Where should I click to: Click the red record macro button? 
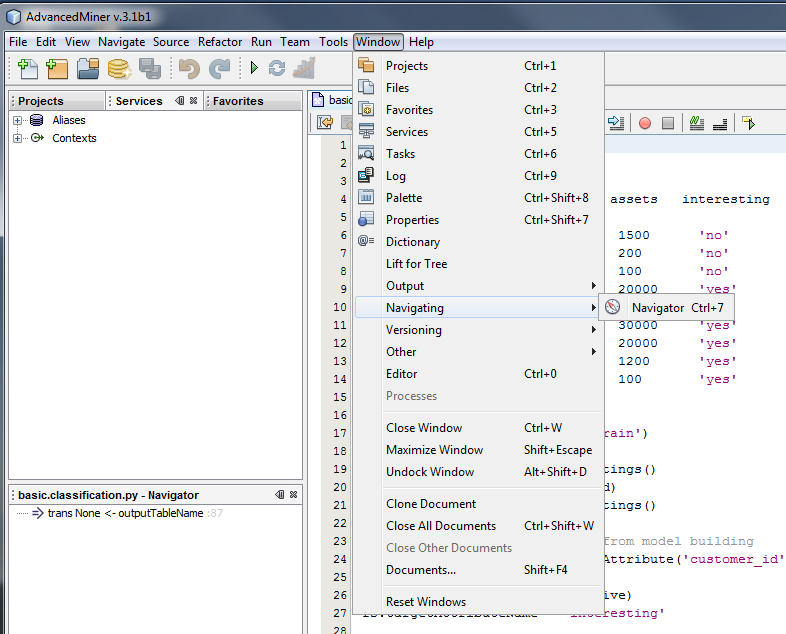pyautogui.click(x=645, y=123)
